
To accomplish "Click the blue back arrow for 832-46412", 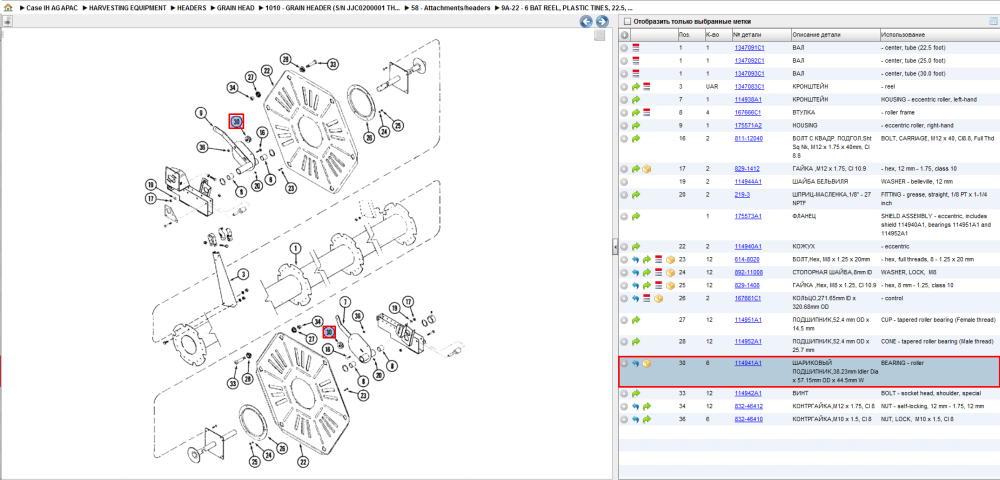I will (636, 407).
